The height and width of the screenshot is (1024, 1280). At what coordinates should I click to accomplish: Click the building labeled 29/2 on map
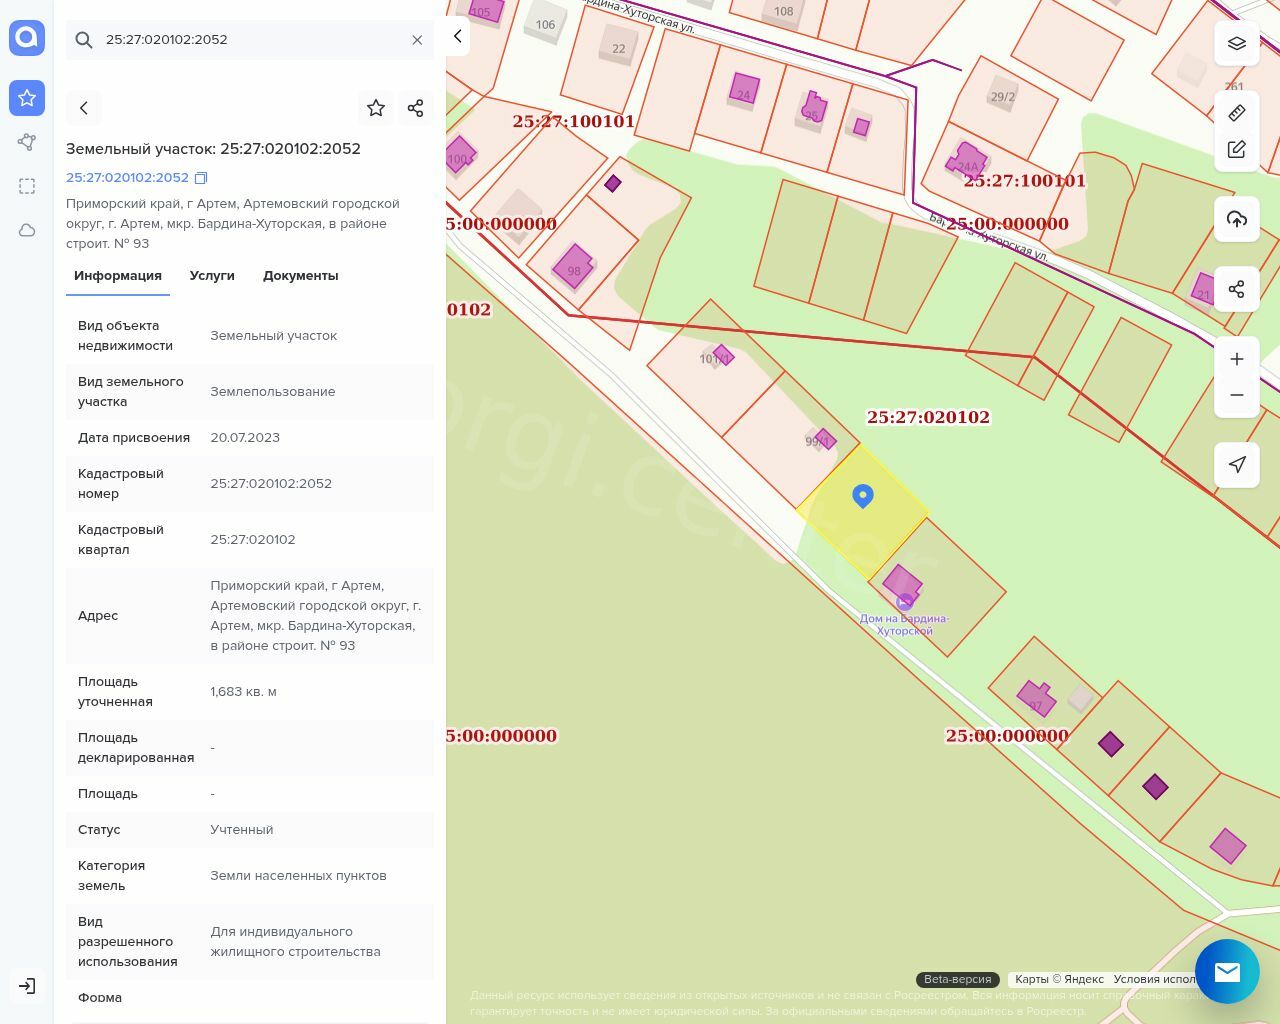click(x=1002, y=96)
